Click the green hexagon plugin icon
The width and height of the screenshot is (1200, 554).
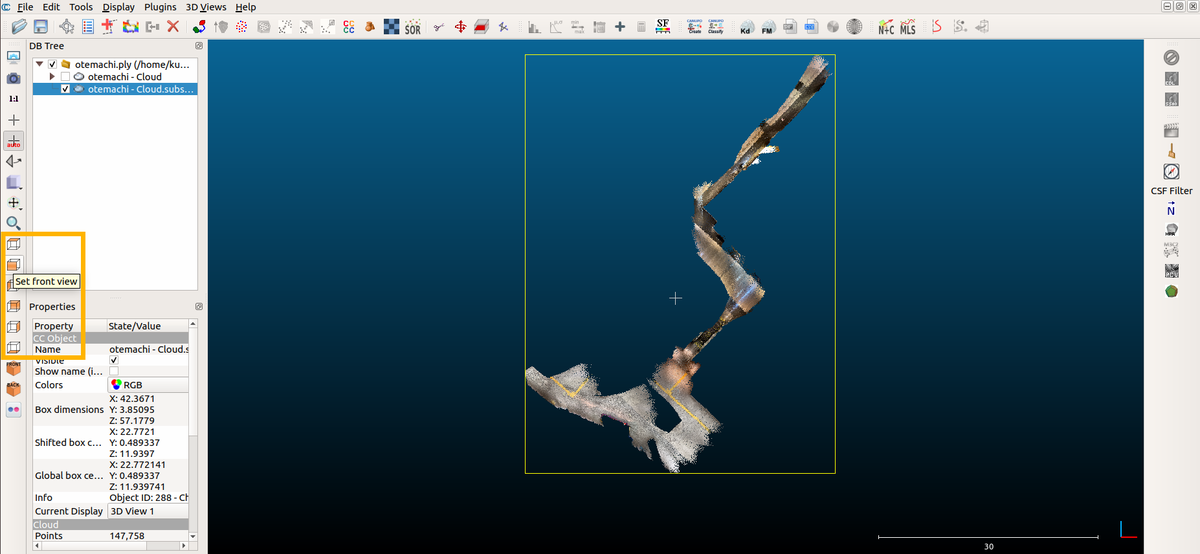(1171, 291)
